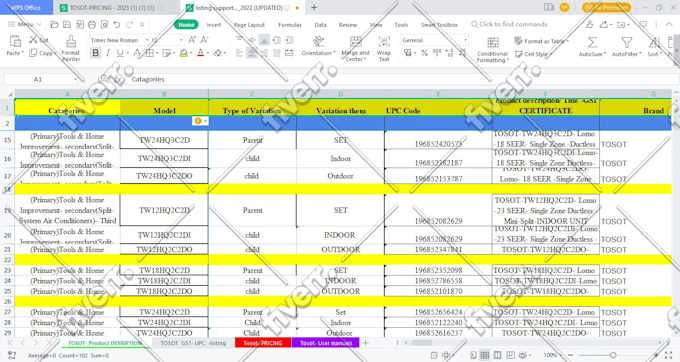
Task: Click the insert function fx icon
Action: click(x=118, y=79)
